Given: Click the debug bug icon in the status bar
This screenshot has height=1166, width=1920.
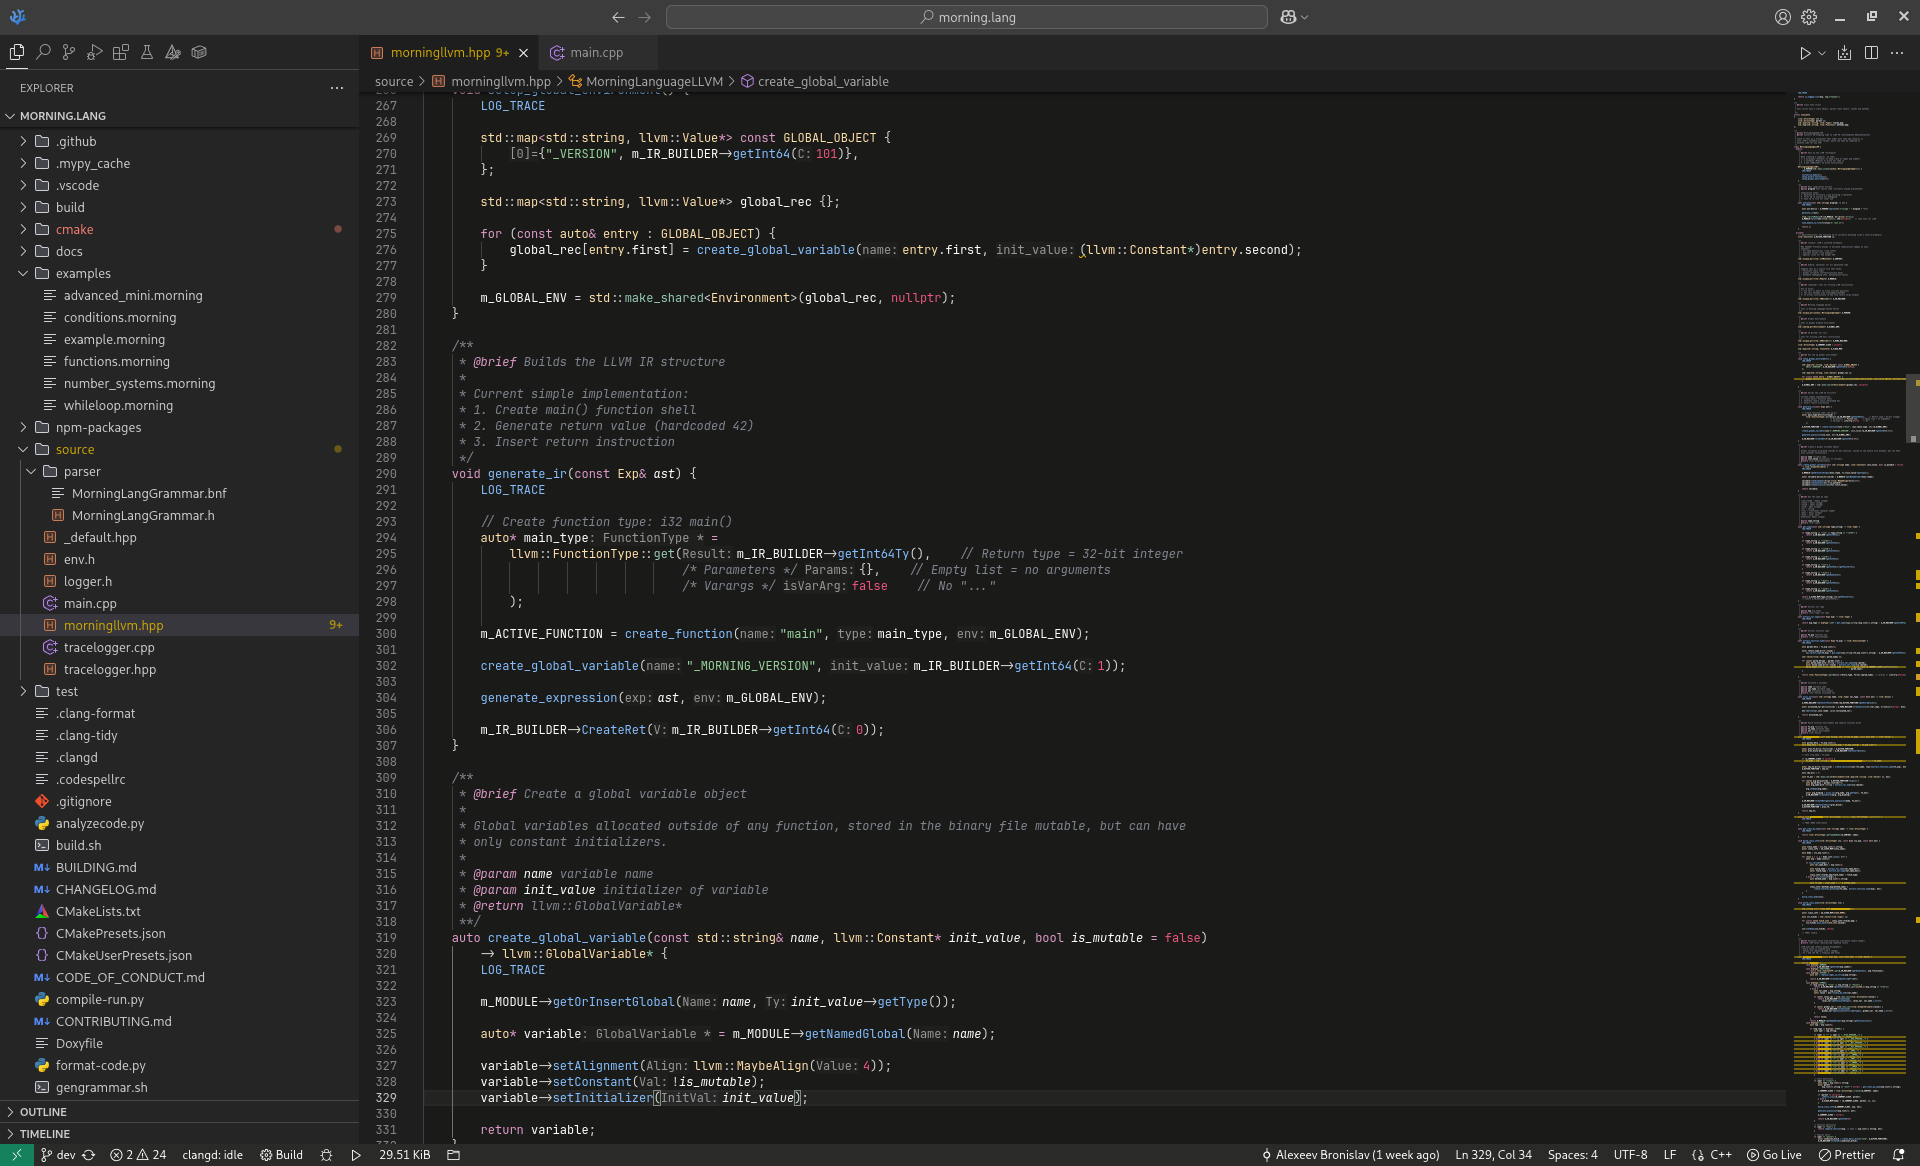Looking at the screenshot, I should [x=326, y=1155].
